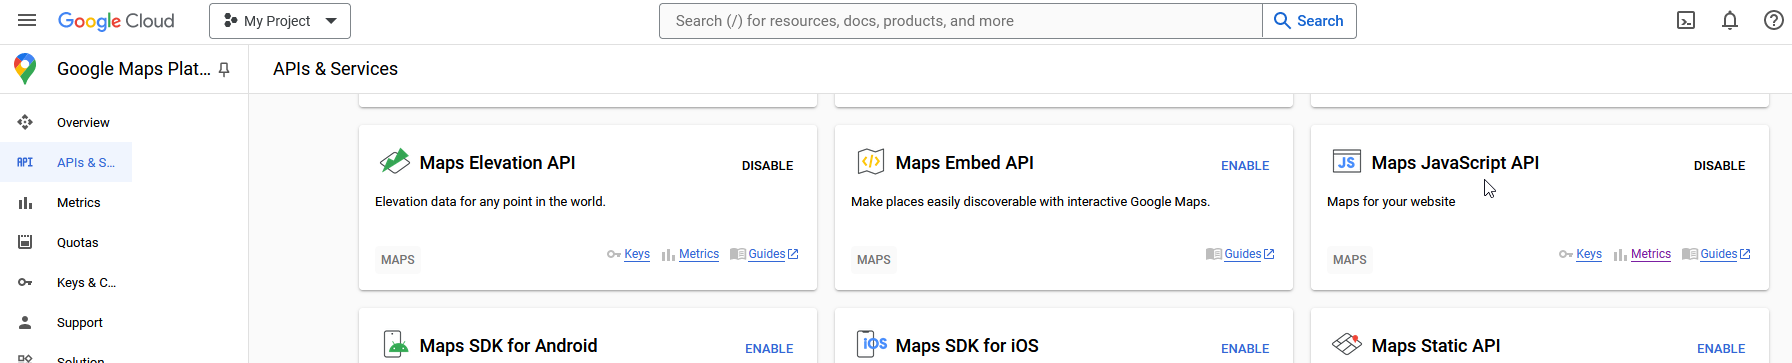1792x363 pixels.
Task: Click MAPS tag on Maps JavaScript API card
Action: pyautogui.click(x=1350, y=260)
